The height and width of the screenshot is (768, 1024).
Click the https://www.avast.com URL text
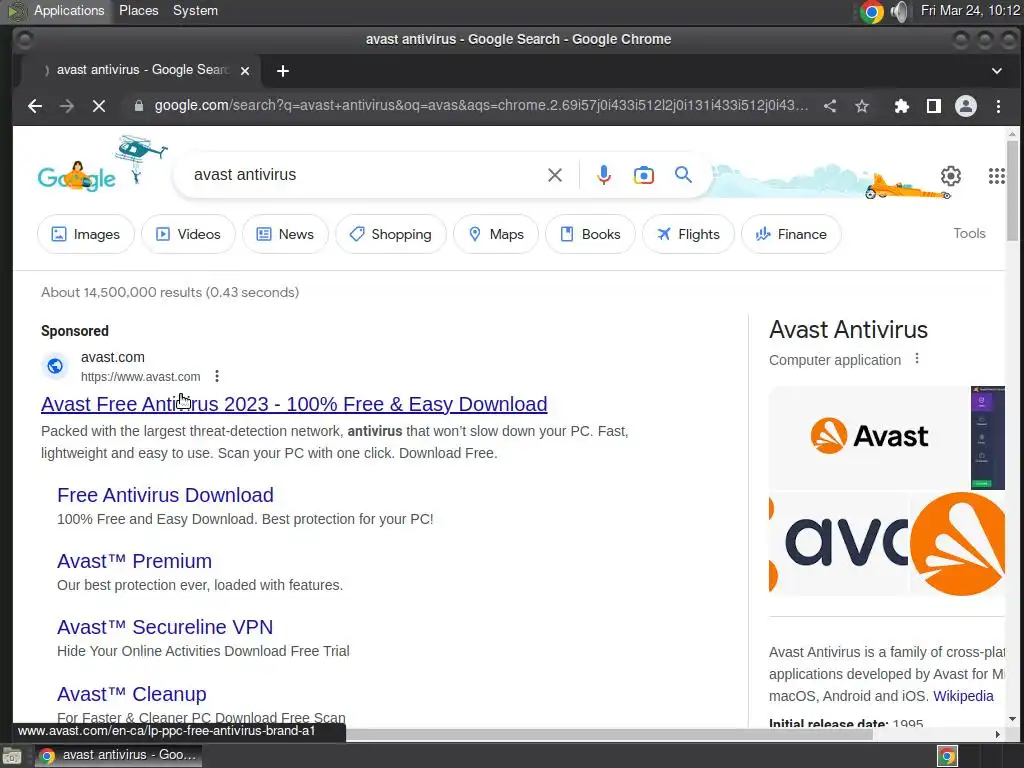(140, 377)
